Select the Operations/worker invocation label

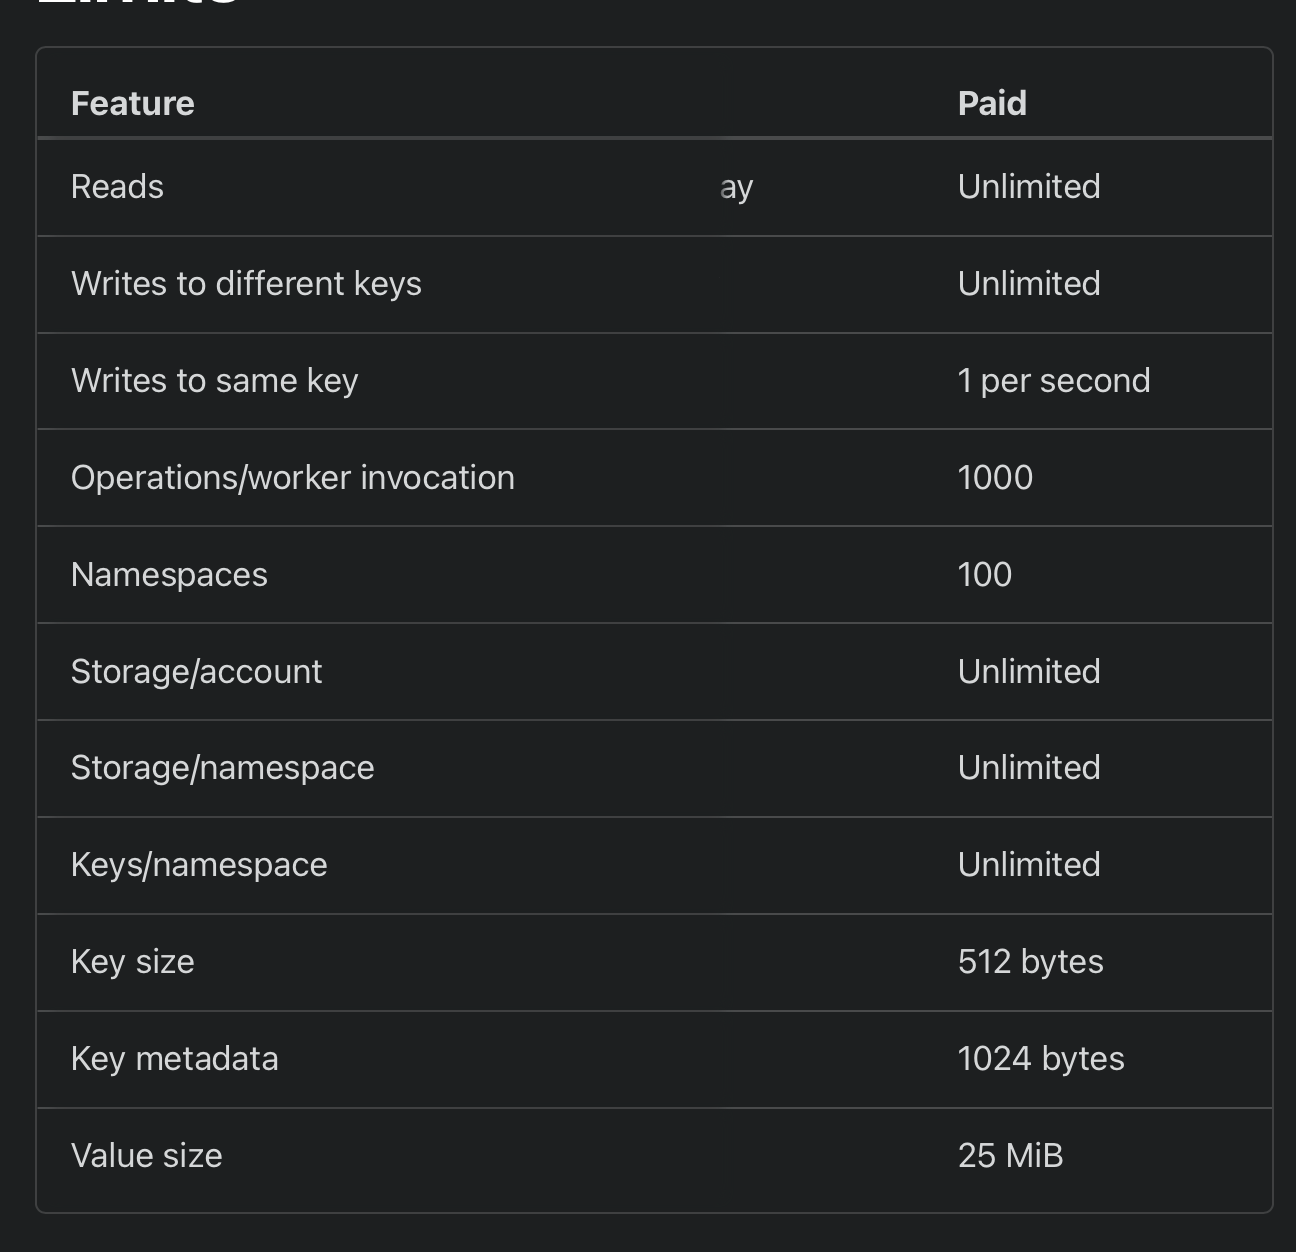(x=293, y=478)
